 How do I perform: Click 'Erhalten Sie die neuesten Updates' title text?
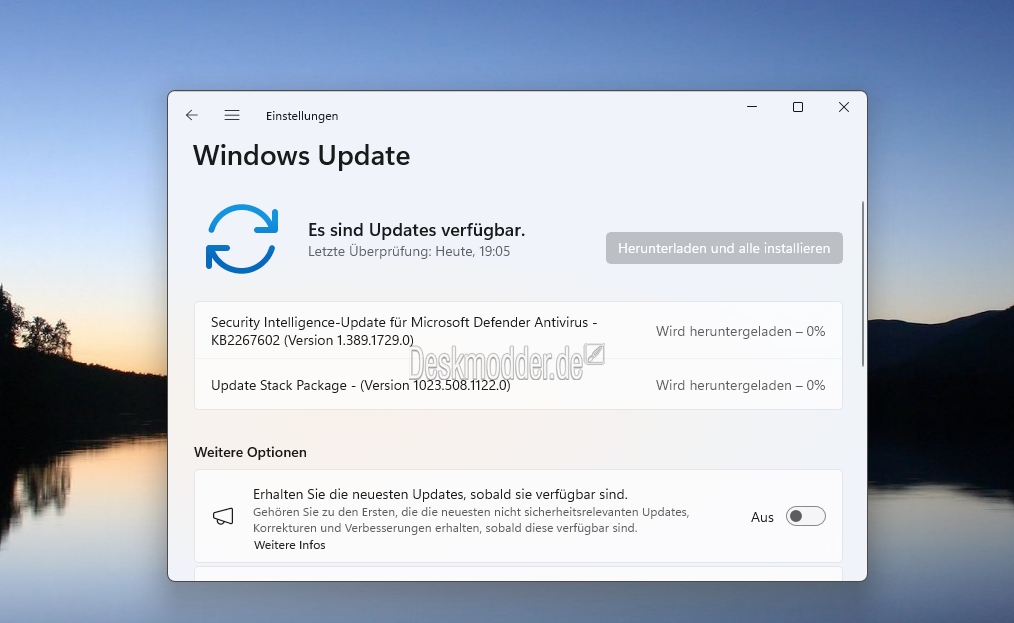coord(440,494)
